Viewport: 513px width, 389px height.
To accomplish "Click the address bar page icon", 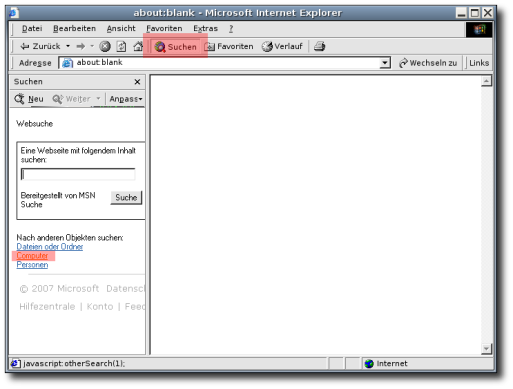I will pyautogui.click(x=67, y=63).
